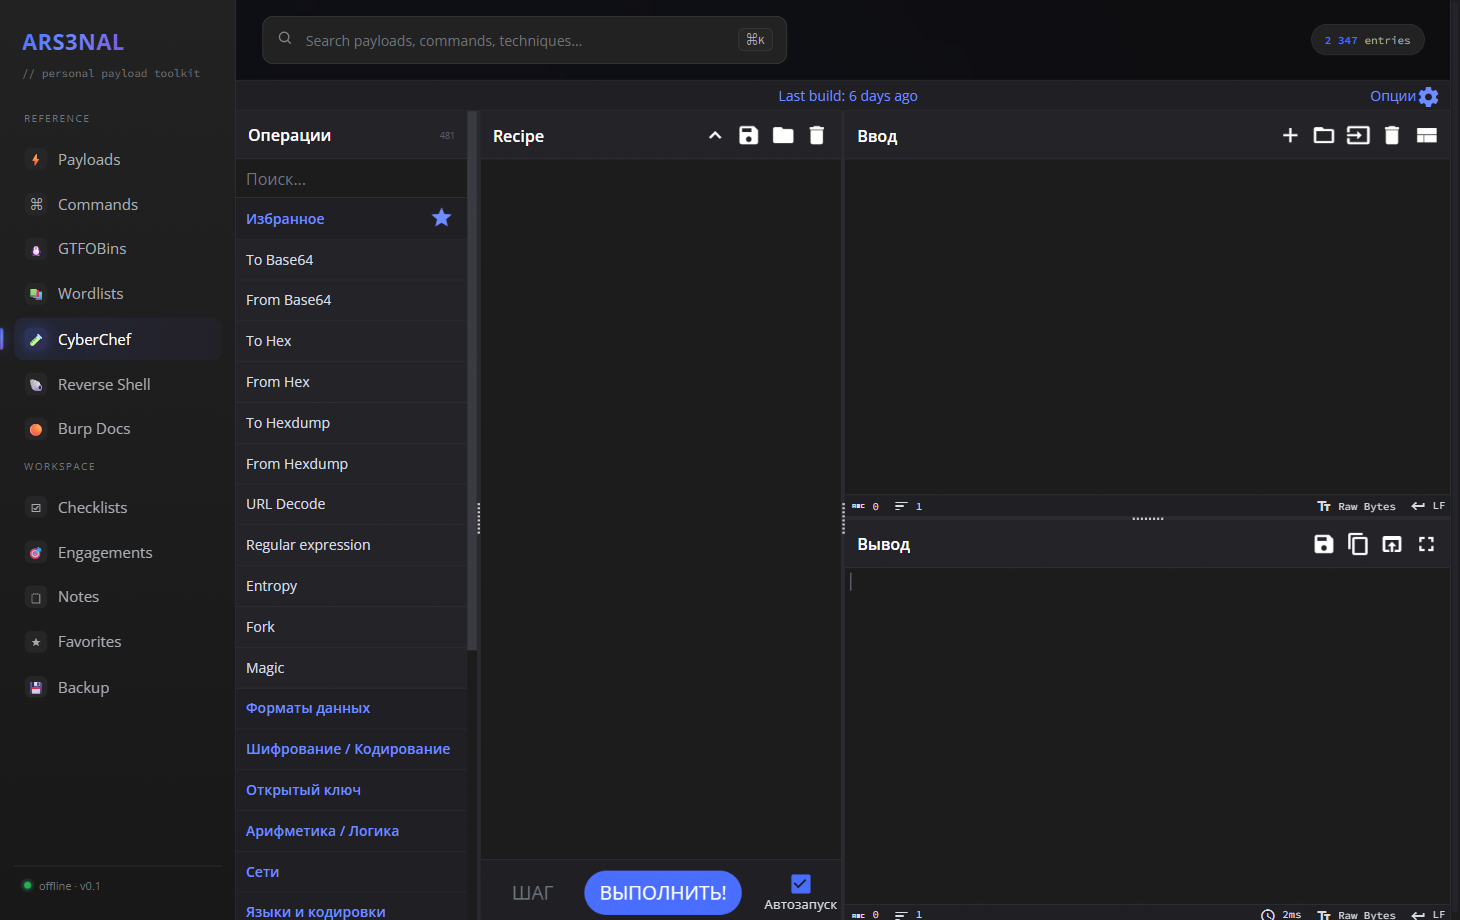Open the Commands reference section
This screenshot has height=920, width=1460.
tap(118, 204)
